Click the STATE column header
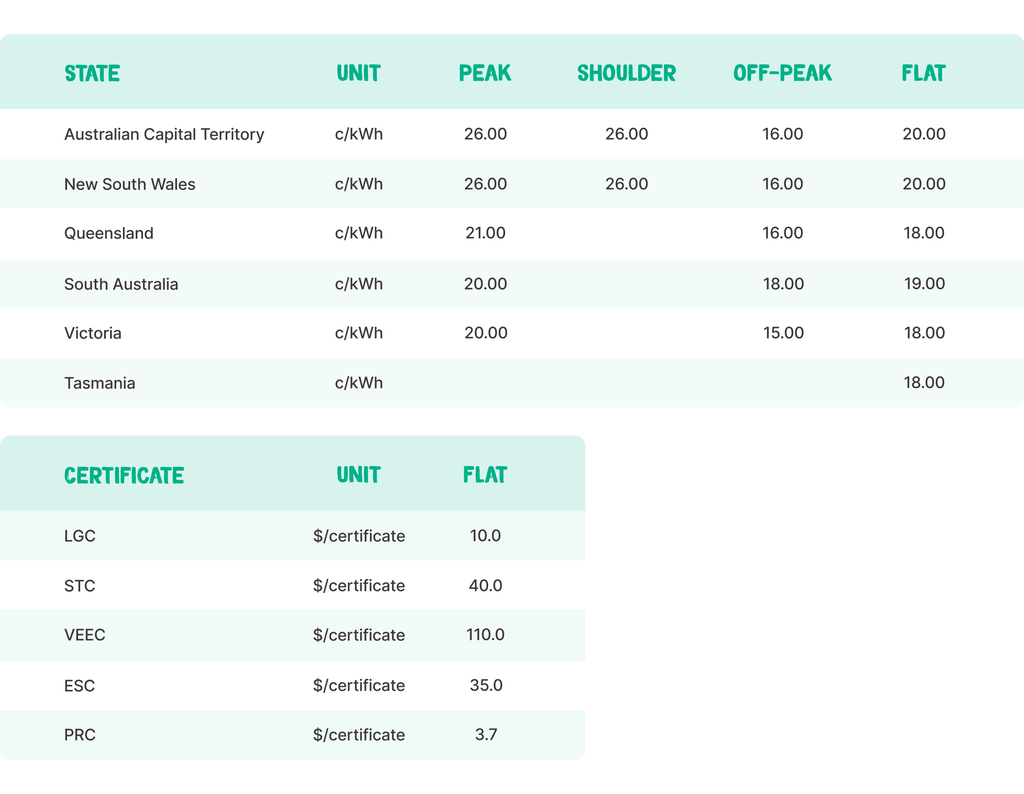The image size is (1024, 794). (x=92, y=73)
